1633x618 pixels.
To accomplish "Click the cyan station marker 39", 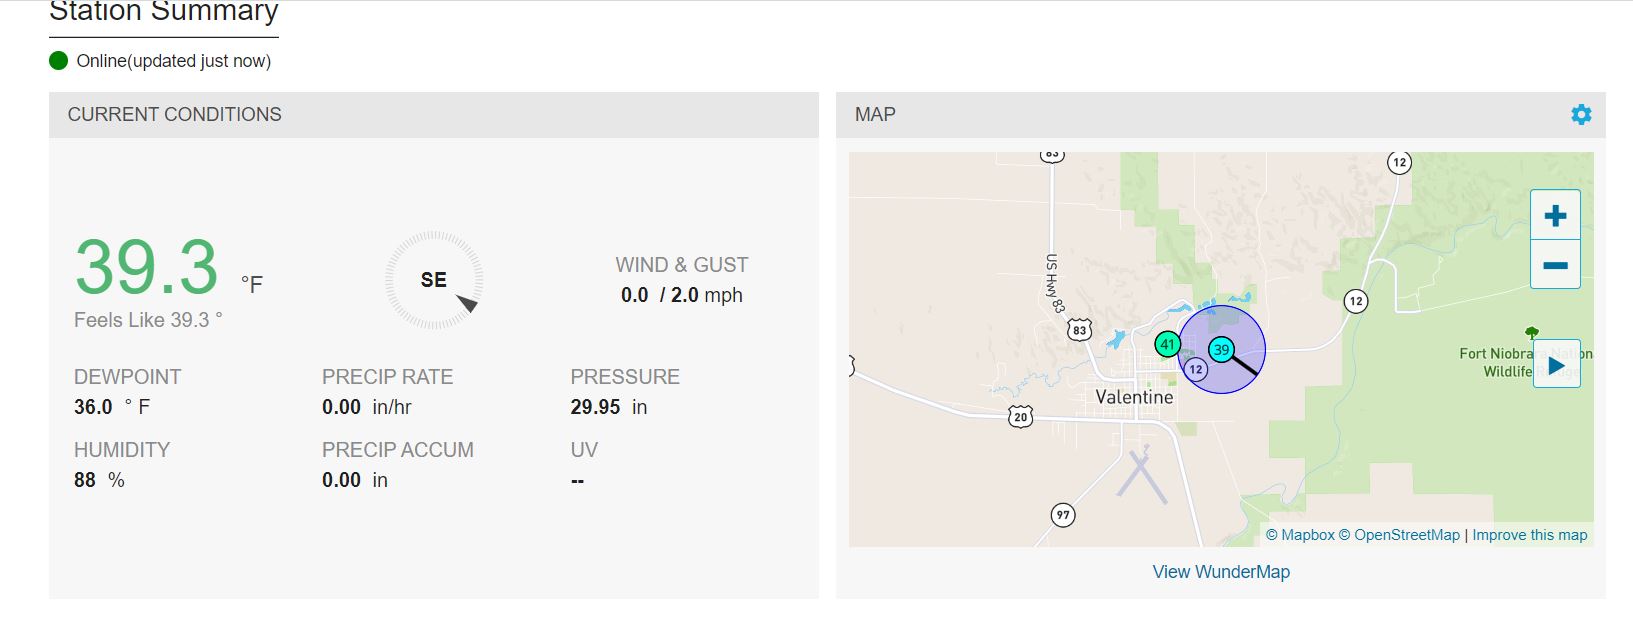I will click(x=1221, y=350).
